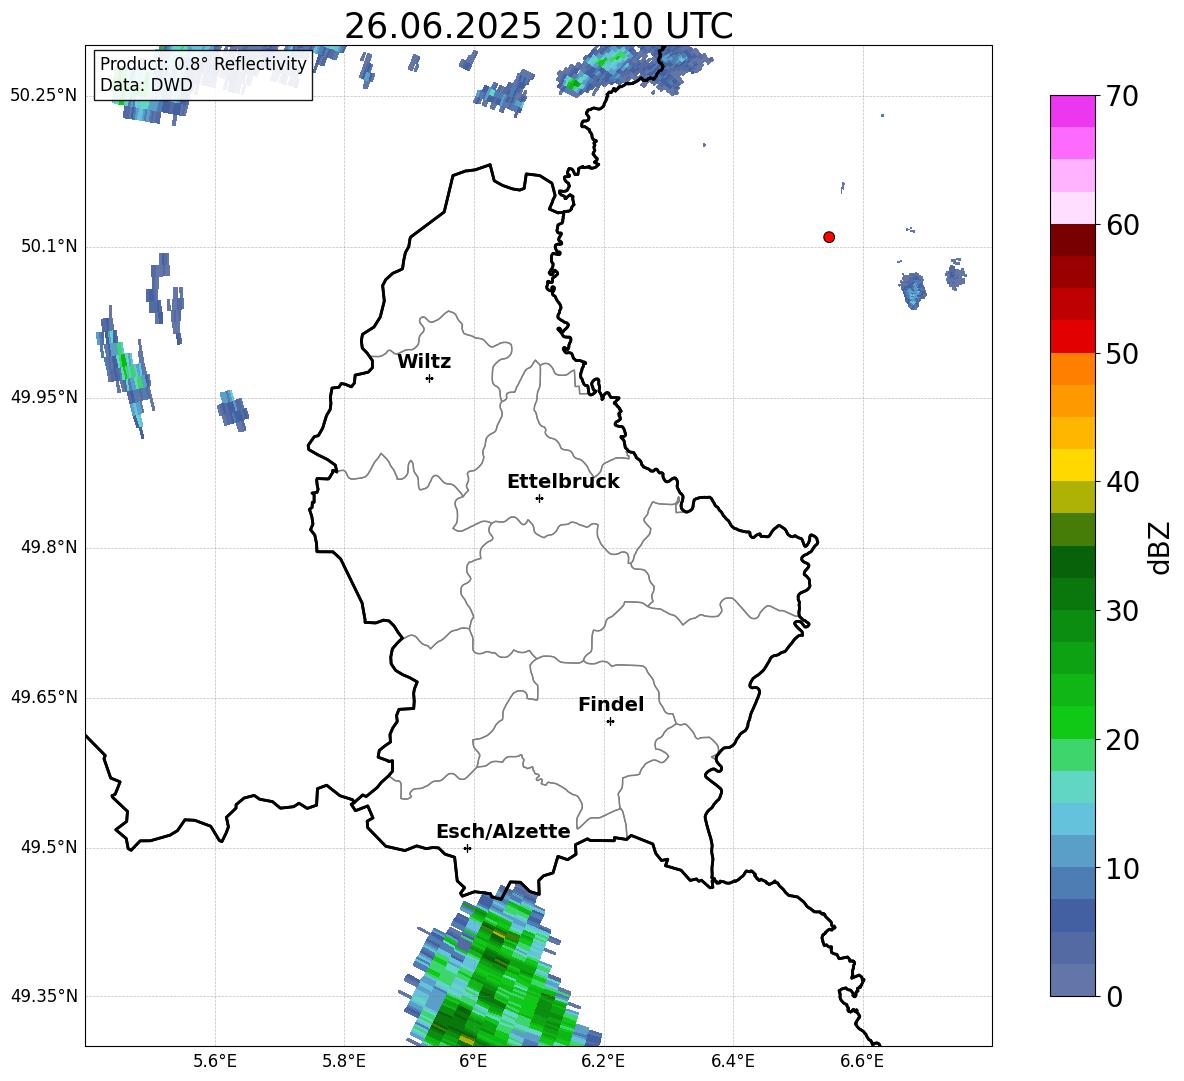The width and height of the screenshot is (1184, 1081).
Task: Click the Ettelbruck station cross marker
Action: [x=539, y=498]
